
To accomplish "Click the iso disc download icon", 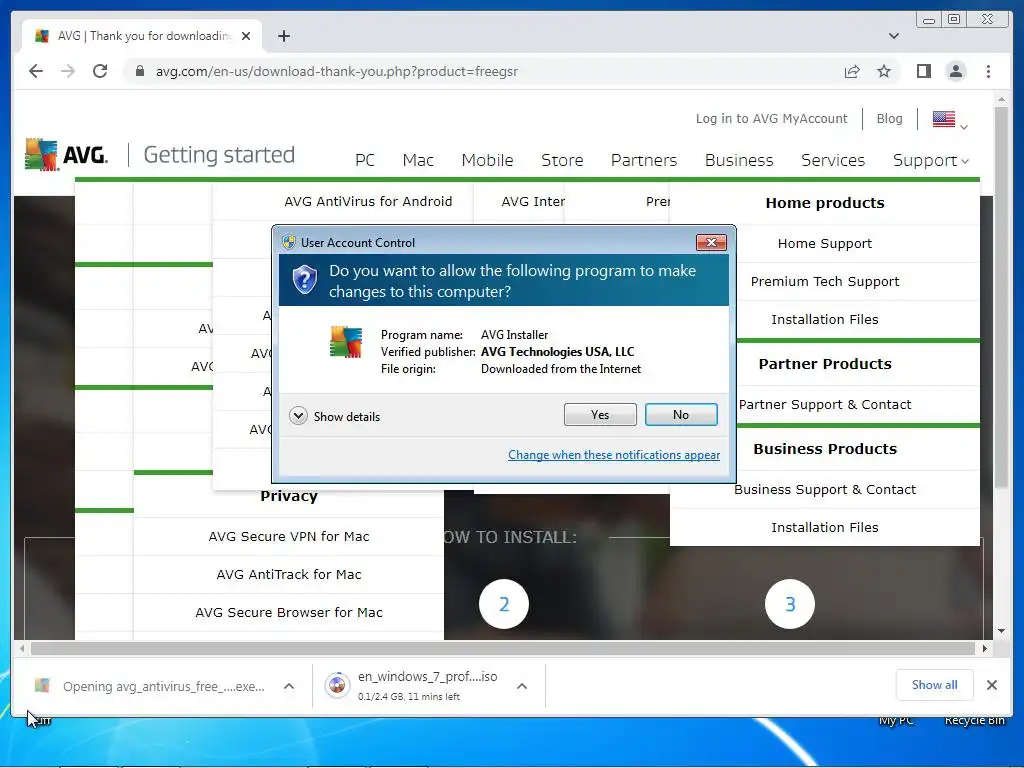I will (338, 685).
